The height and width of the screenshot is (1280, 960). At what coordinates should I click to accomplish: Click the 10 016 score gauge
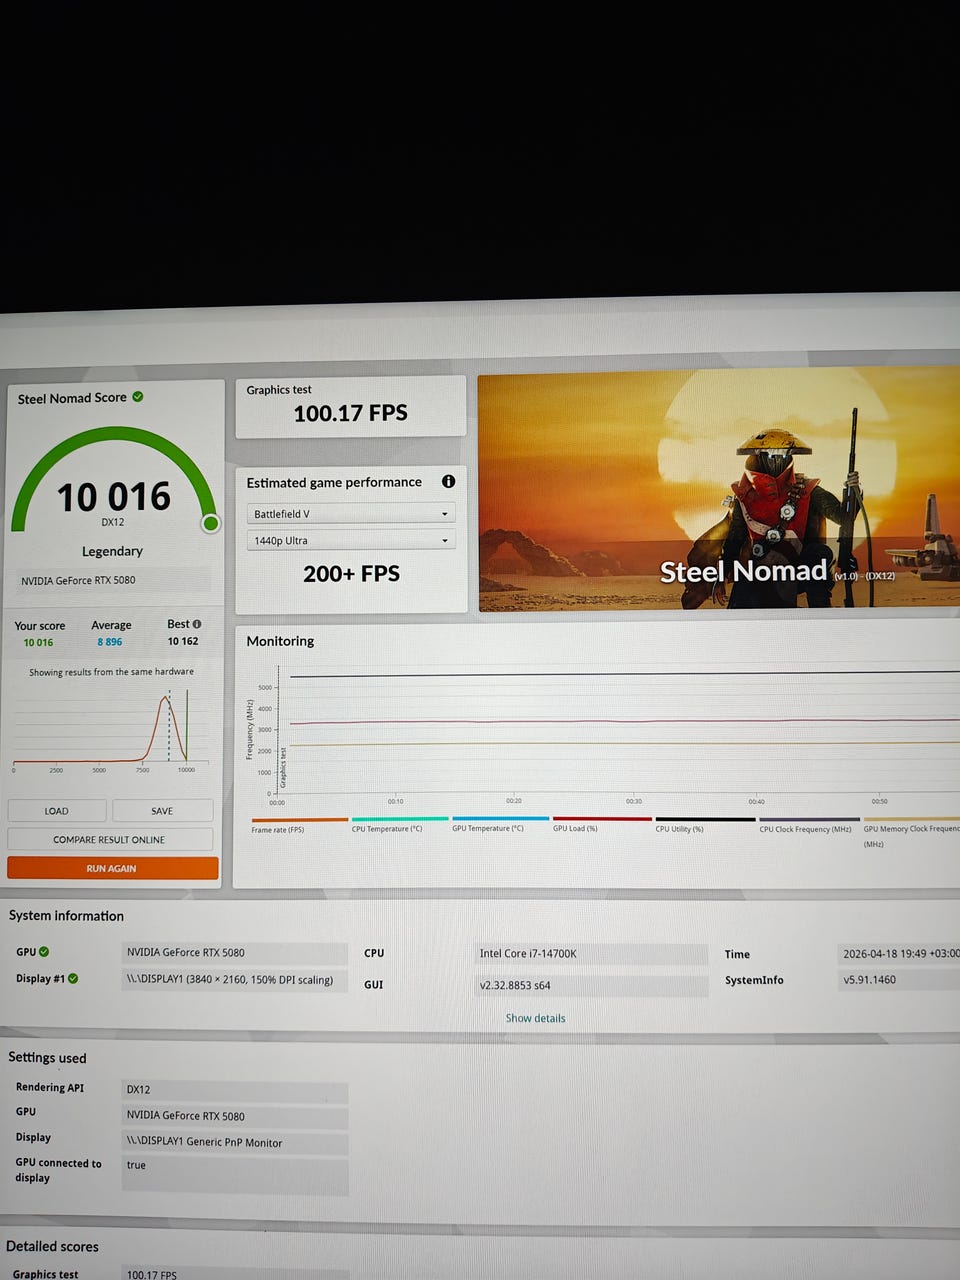114,482
